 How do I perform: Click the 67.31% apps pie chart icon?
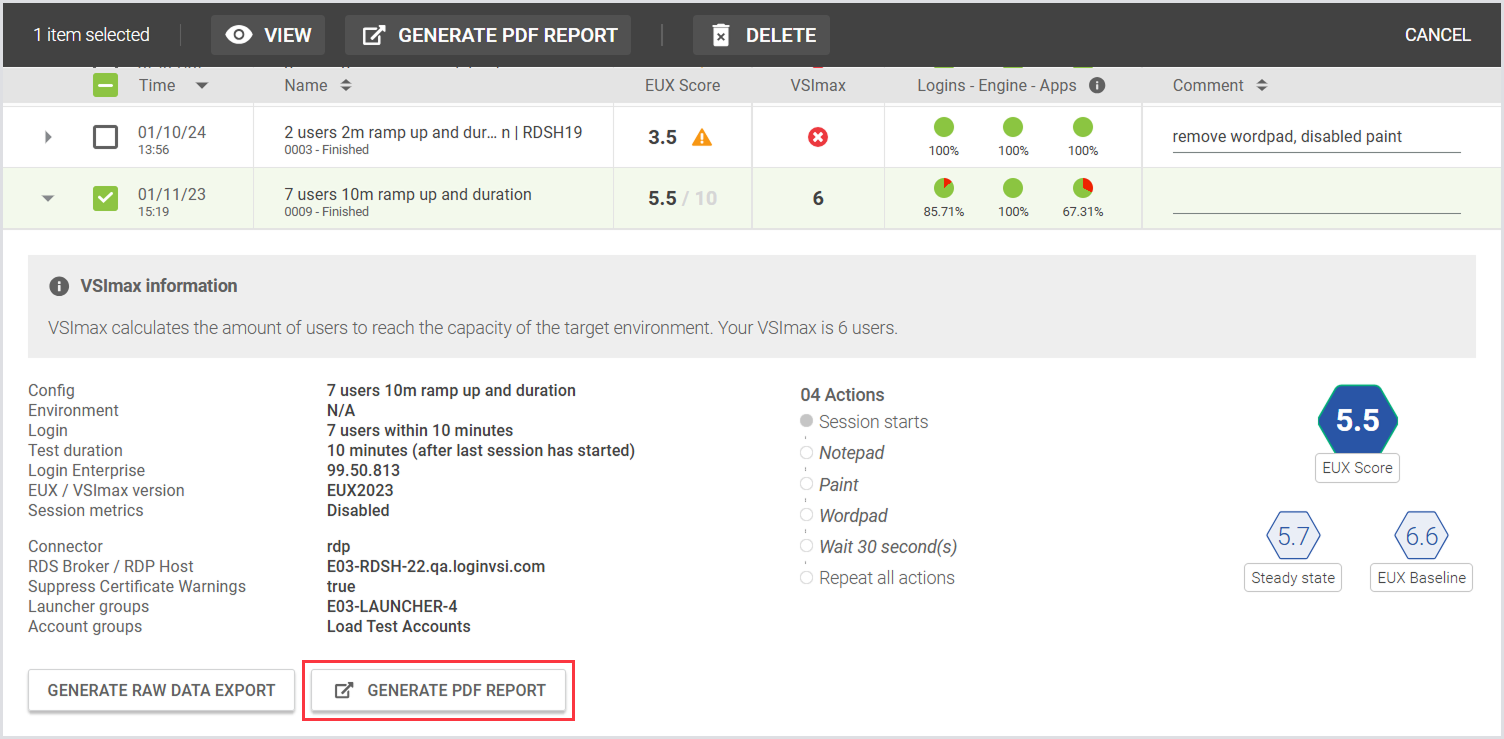(1083, 188)
